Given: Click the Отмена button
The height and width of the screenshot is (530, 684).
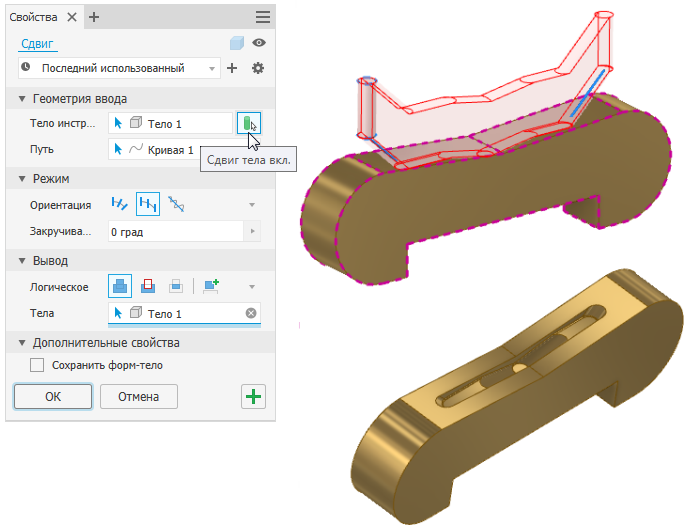Looking at the screenshot, I should [139, 397].
